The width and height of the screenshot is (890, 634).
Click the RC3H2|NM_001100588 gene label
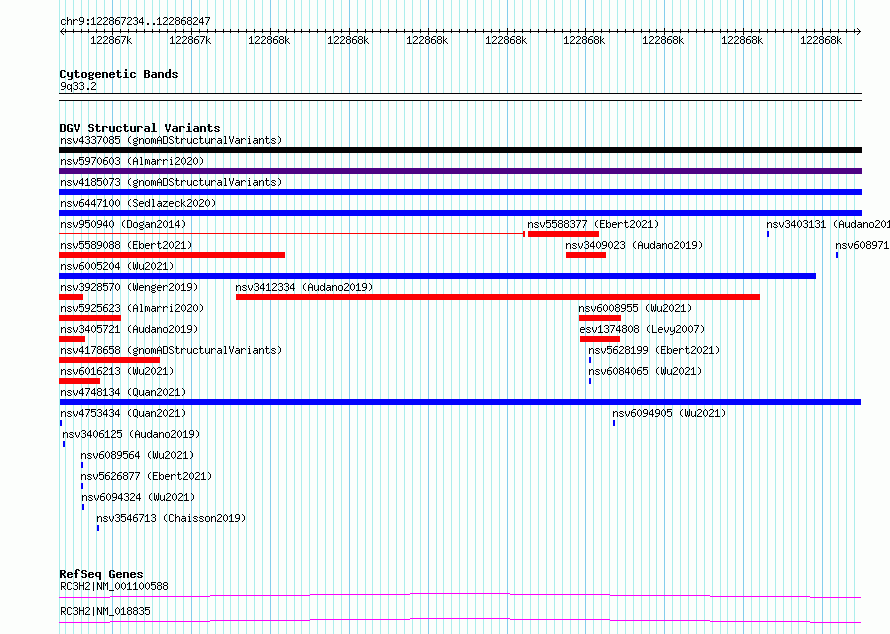[114, 586]
